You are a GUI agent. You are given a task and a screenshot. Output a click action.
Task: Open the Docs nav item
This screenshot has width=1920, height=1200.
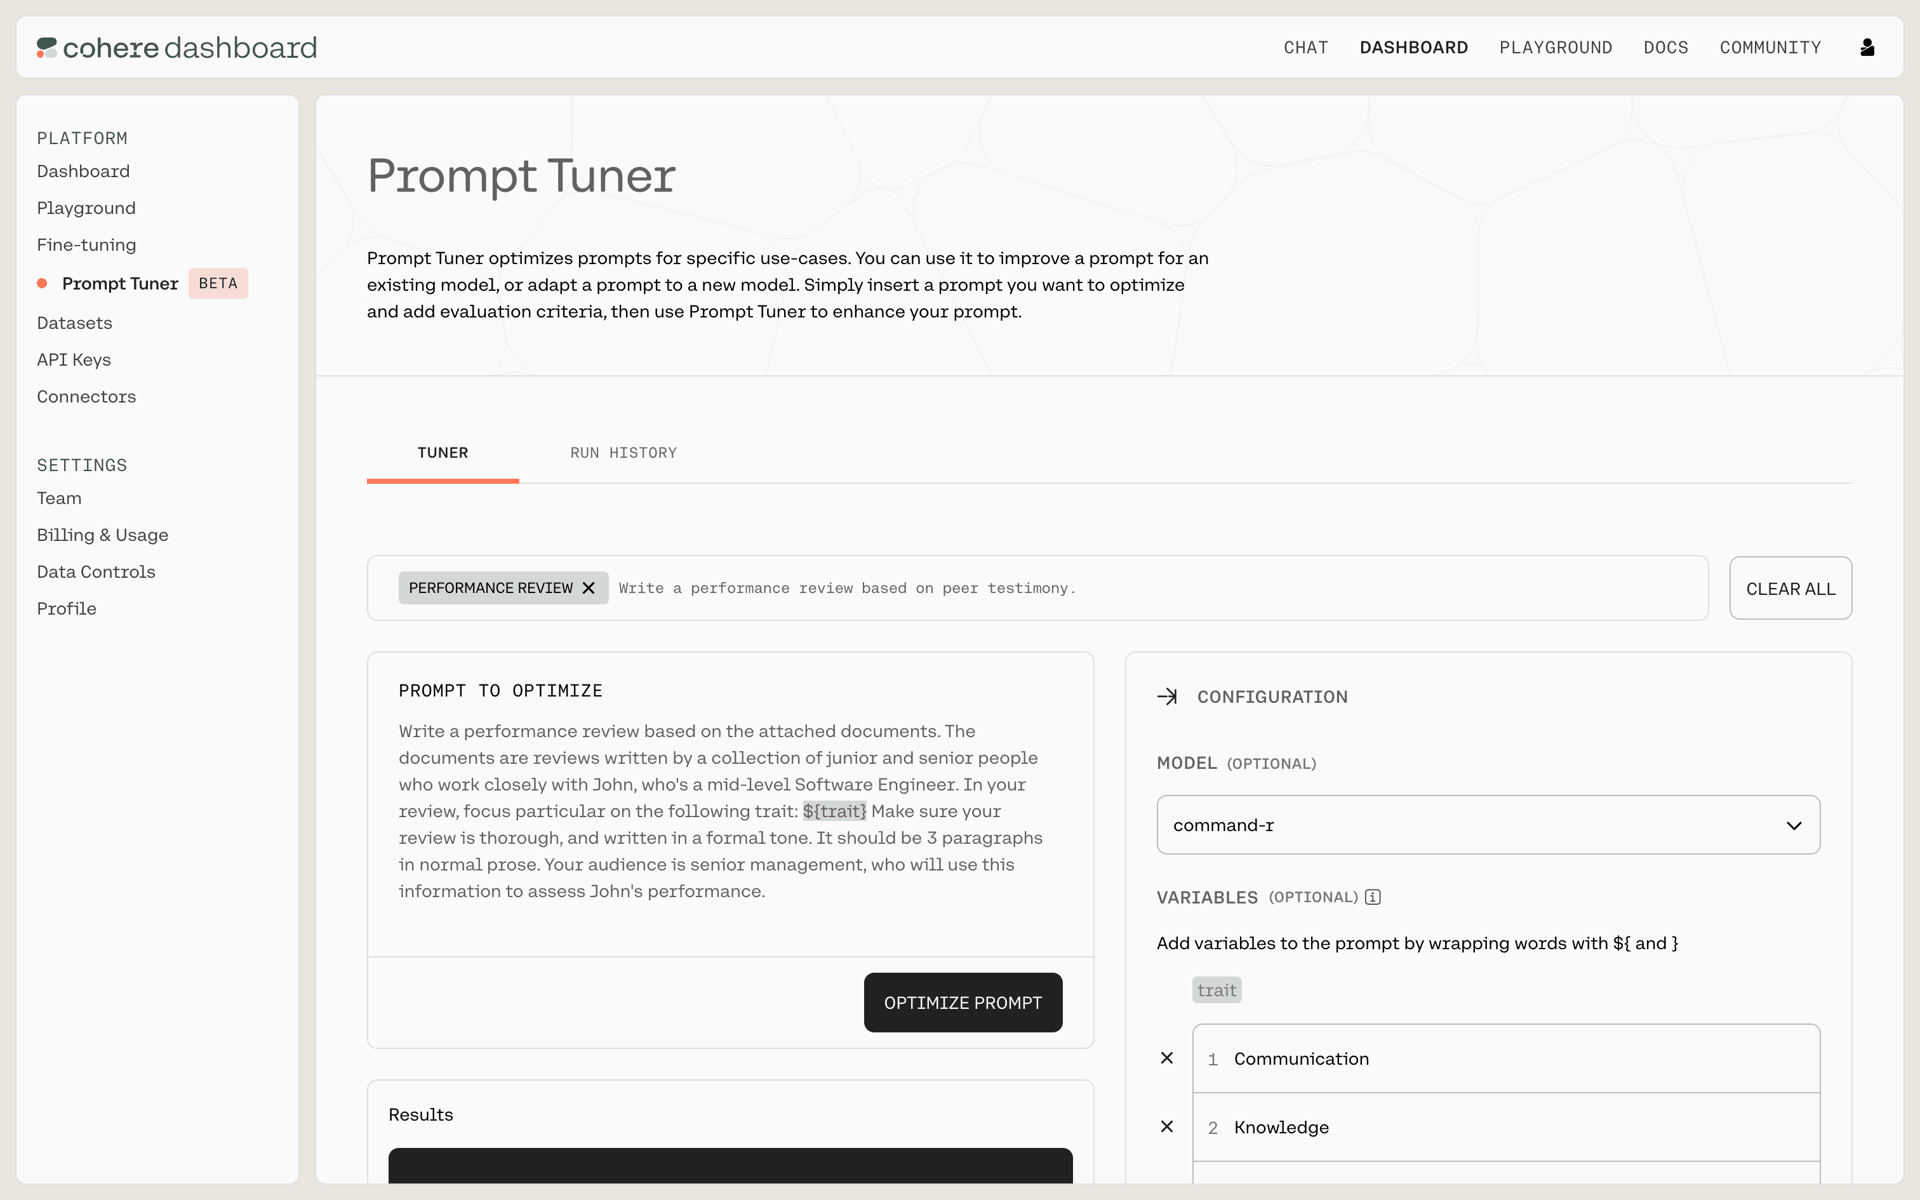coord(1665,47)
